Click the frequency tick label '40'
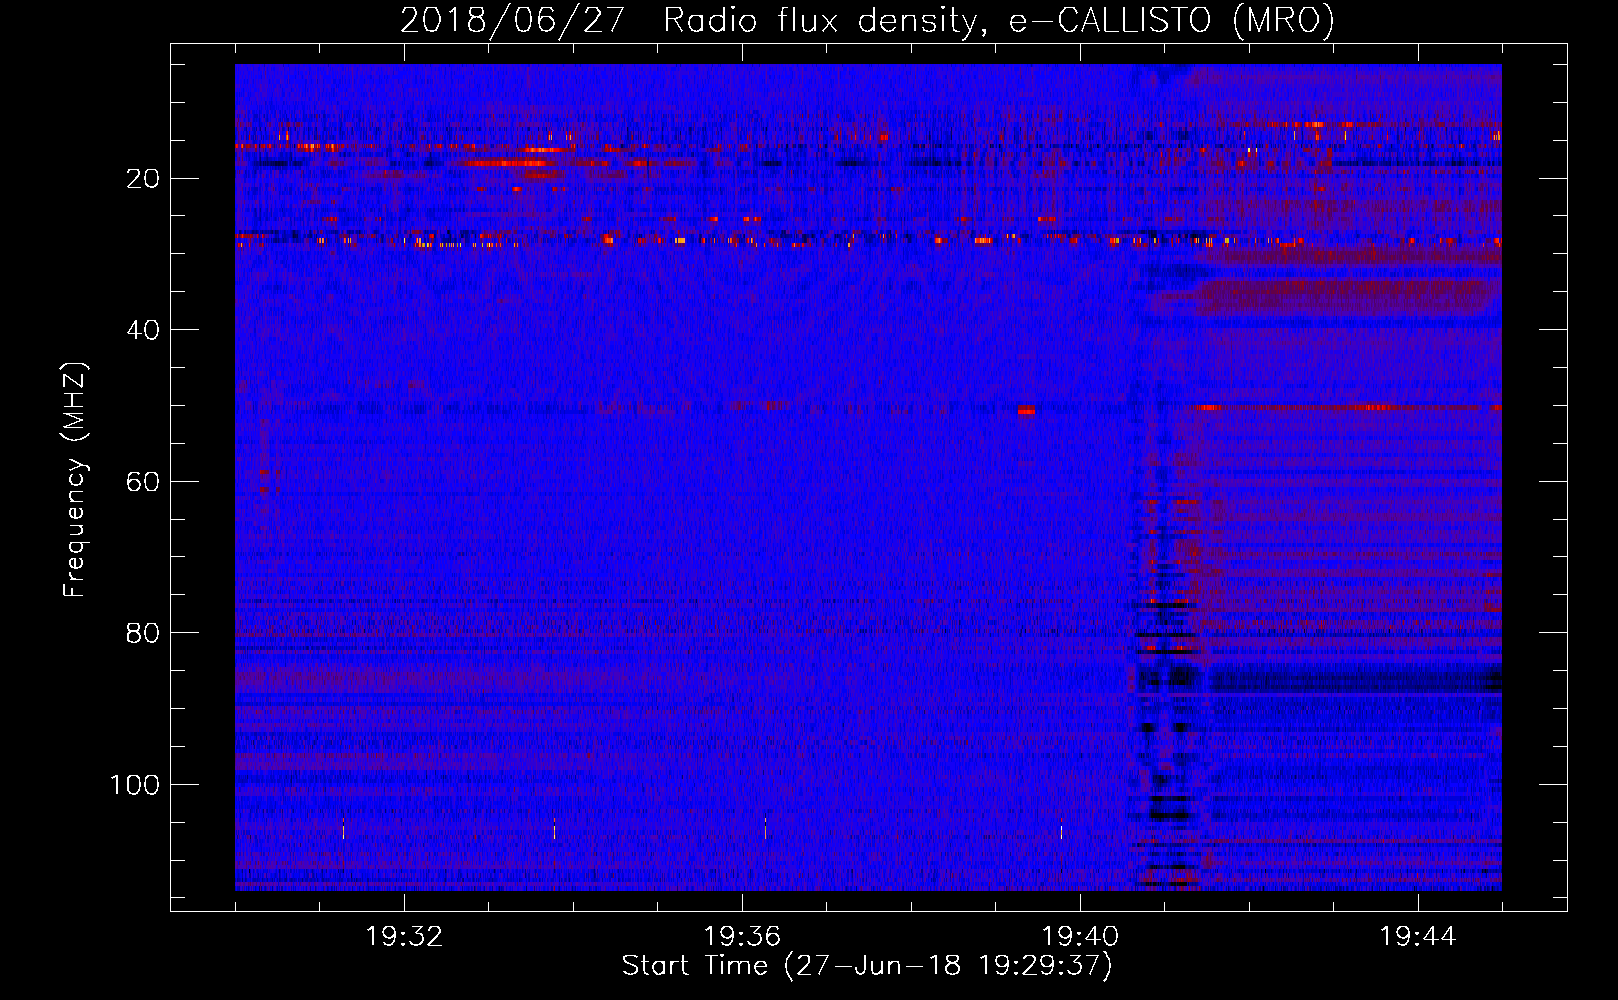Image resolution: width=1618 pixels, height=1000 pixels. pos(144,330)
